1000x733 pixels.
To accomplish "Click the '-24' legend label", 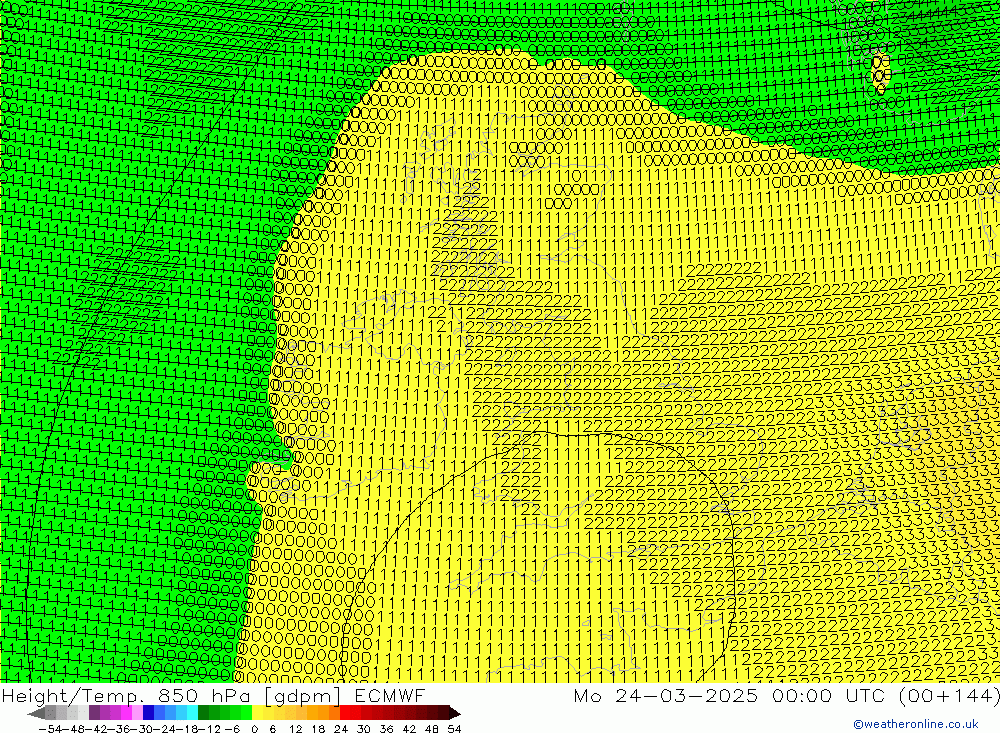I will (165, 729).
